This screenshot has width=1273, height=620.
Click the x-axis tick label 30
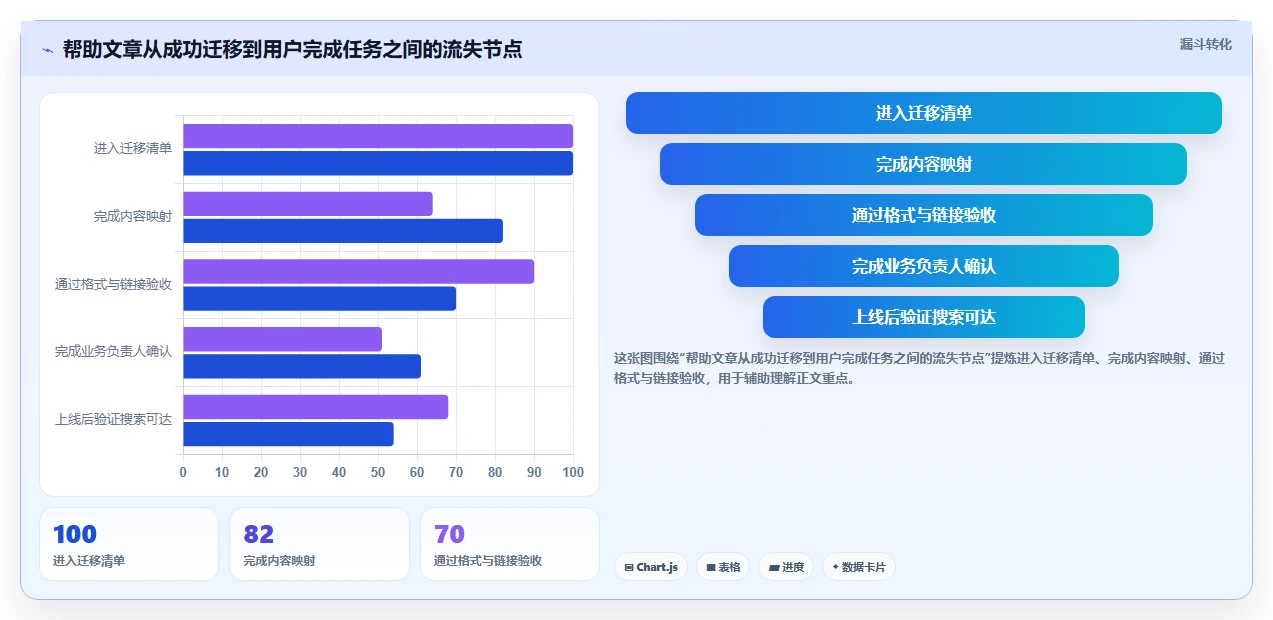[300, 472]
